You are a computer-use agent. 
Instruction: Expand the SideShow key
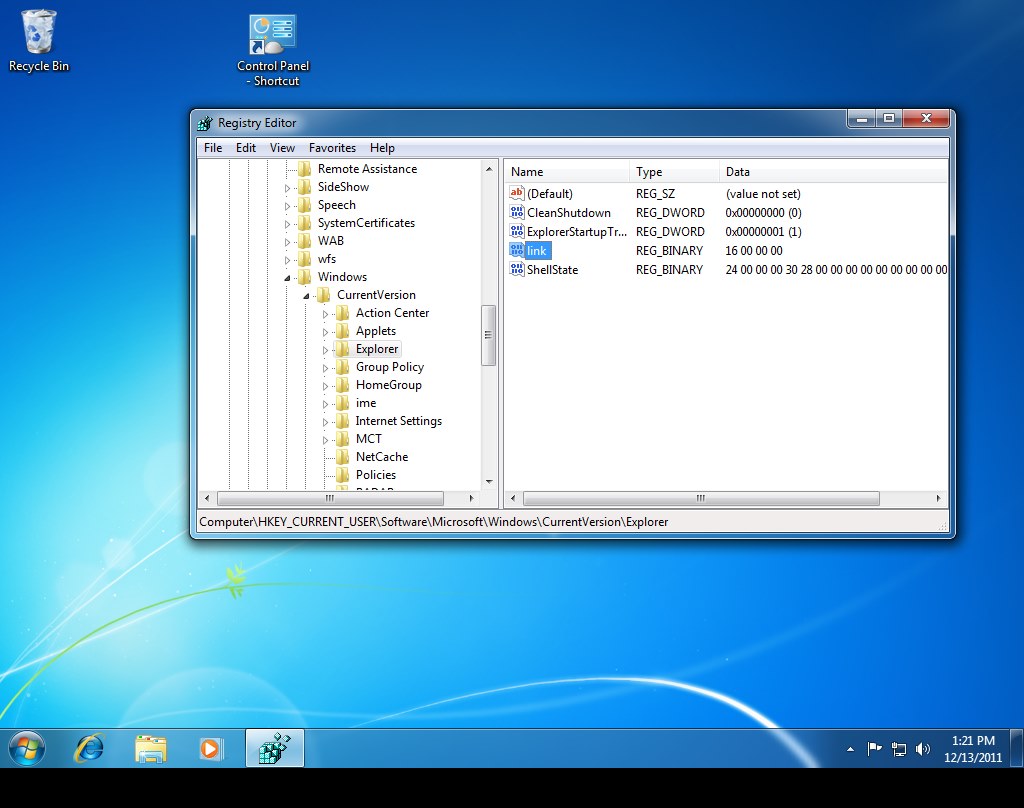(x=287, y=188)
